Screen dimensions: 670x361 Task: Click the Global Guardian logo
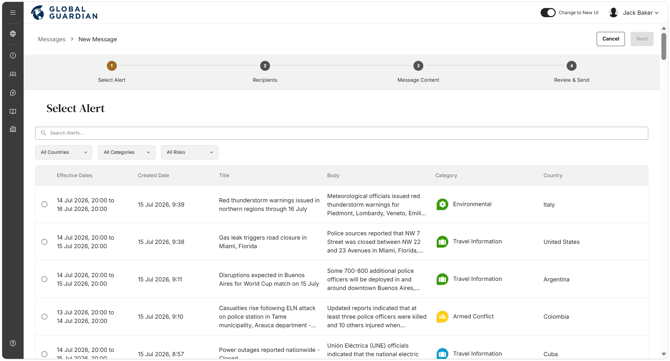point(65,13)
